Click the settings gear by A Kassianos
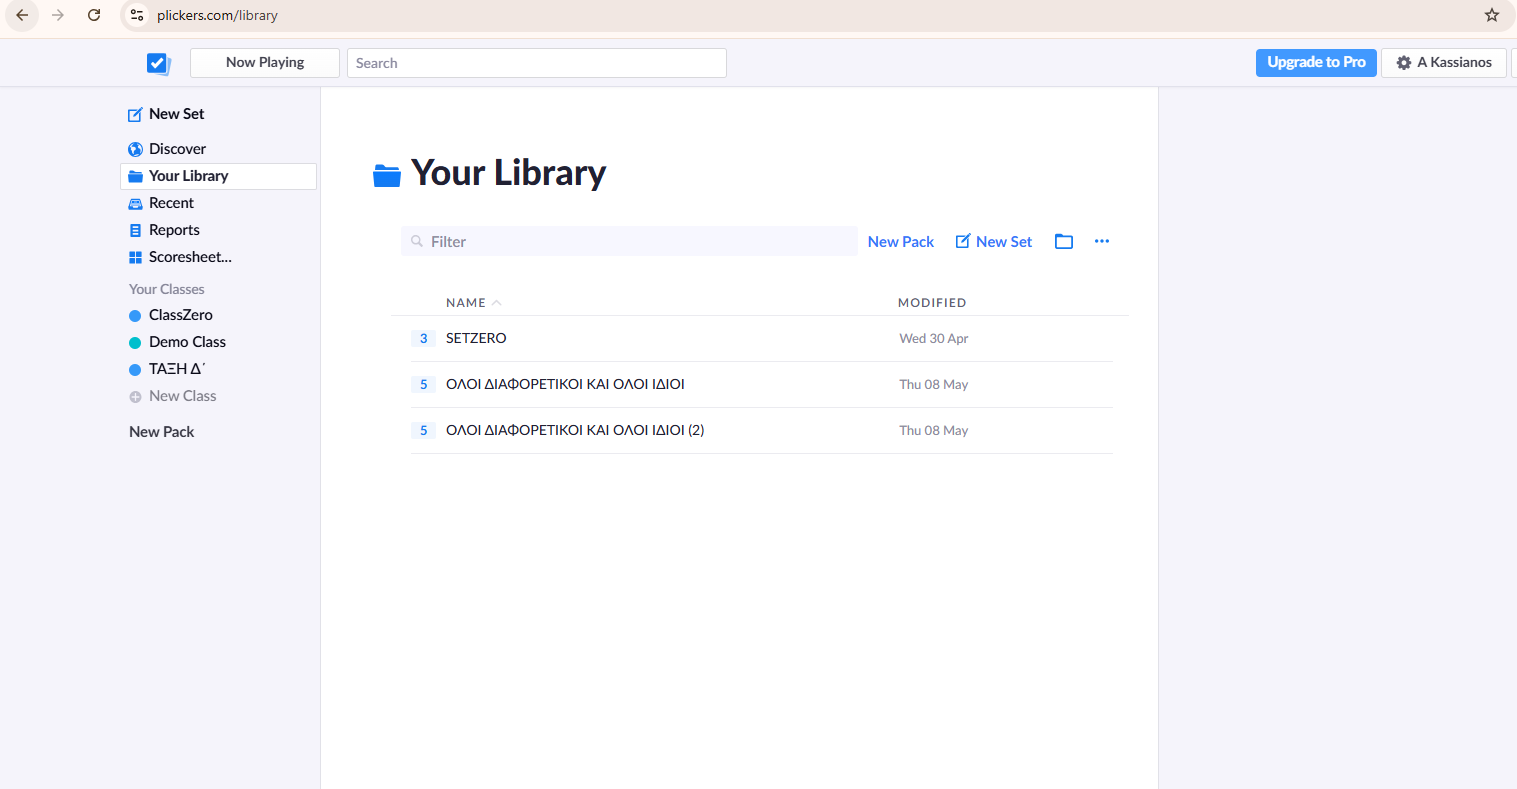 1404,63
